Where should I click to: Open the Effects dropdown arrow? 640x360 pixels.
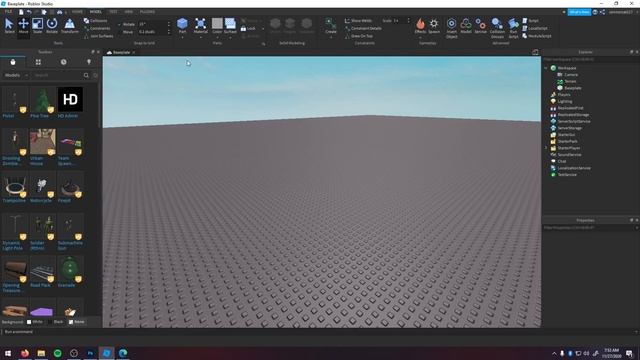[420, 37]
